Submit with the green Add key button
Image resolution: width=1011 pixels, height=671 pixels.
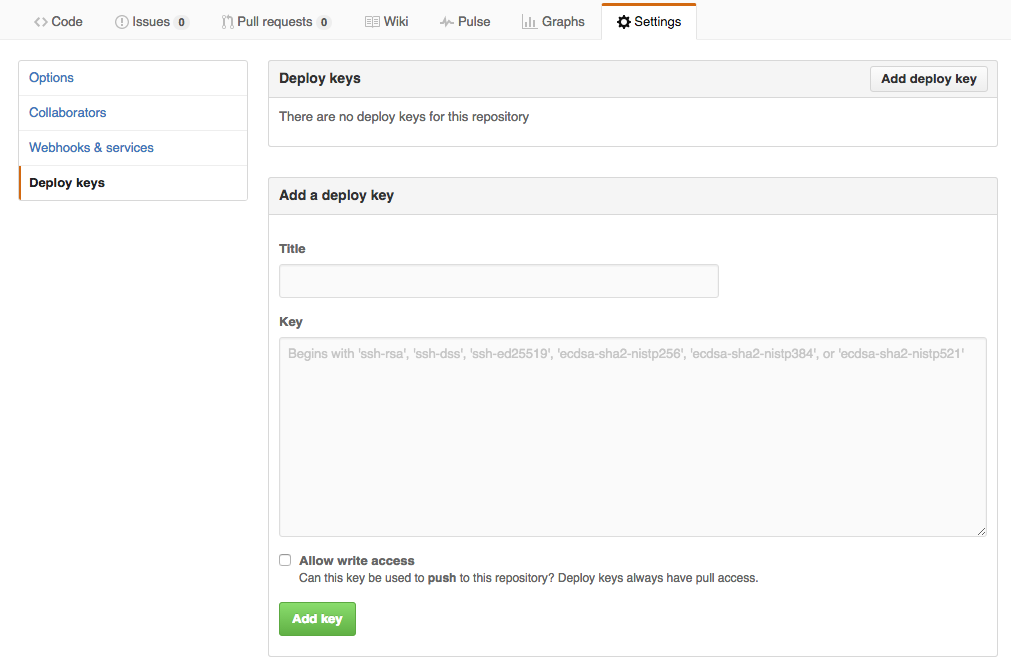click(x=317, y=619)
